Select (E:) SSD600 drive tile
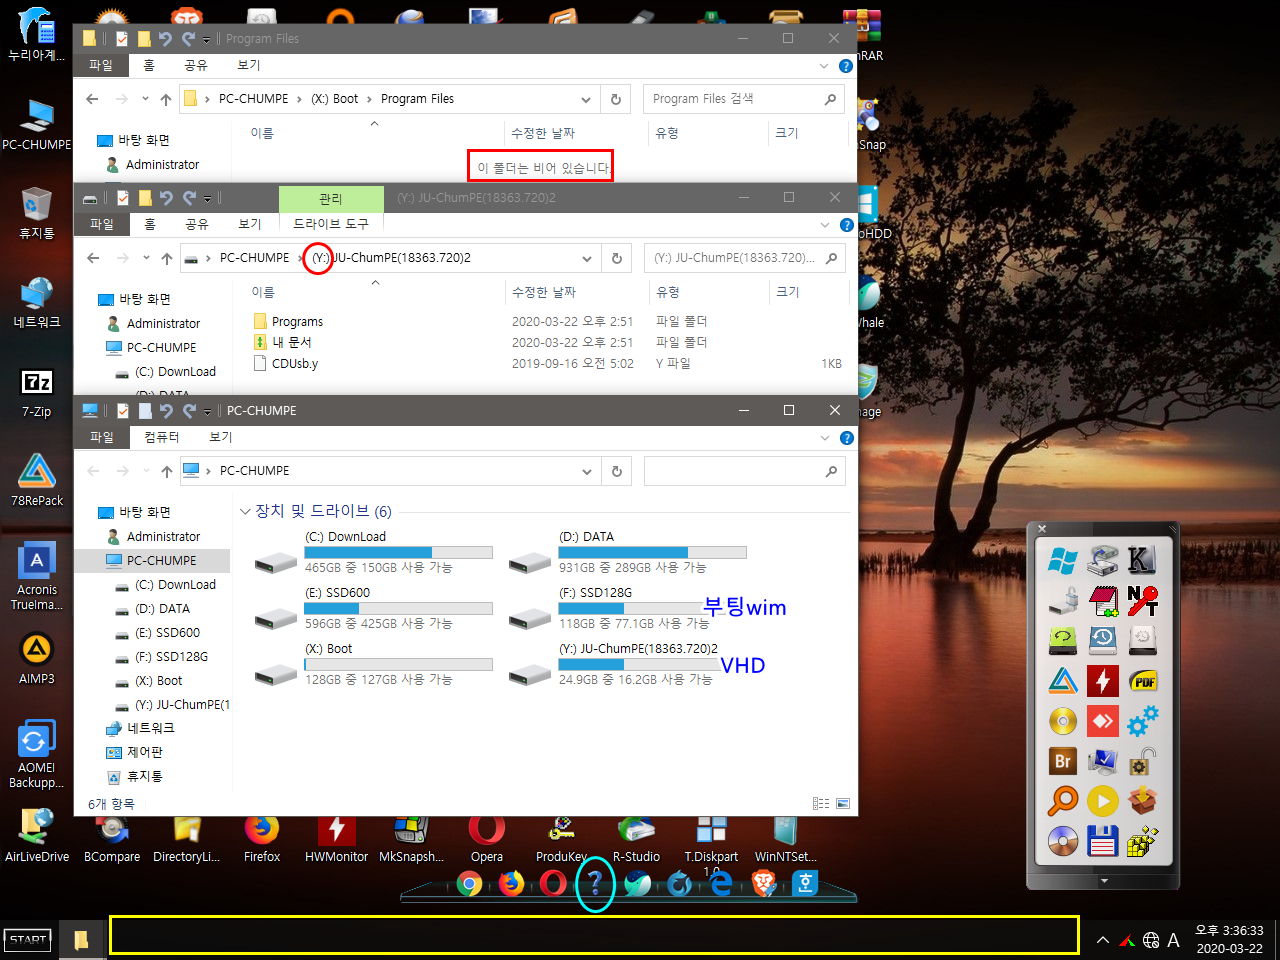This screenshot has height=960, width=1280. click(x=374, y=609)
